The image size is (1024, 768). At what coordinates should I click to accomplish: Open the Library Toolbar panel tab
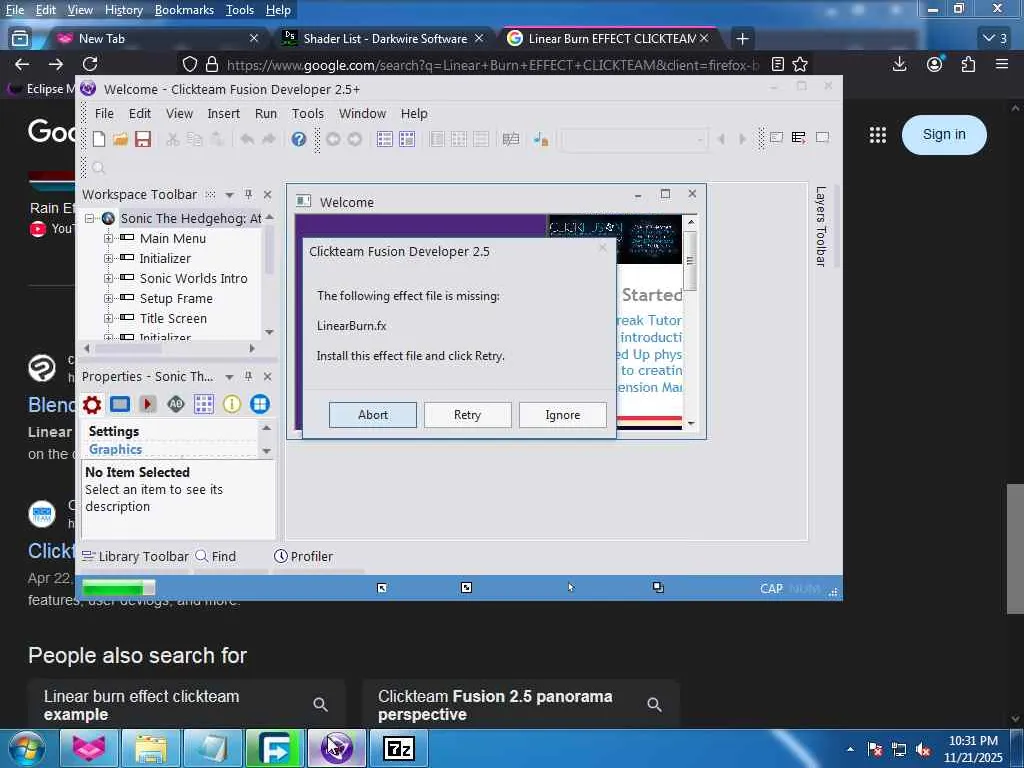tap(135, 556)
